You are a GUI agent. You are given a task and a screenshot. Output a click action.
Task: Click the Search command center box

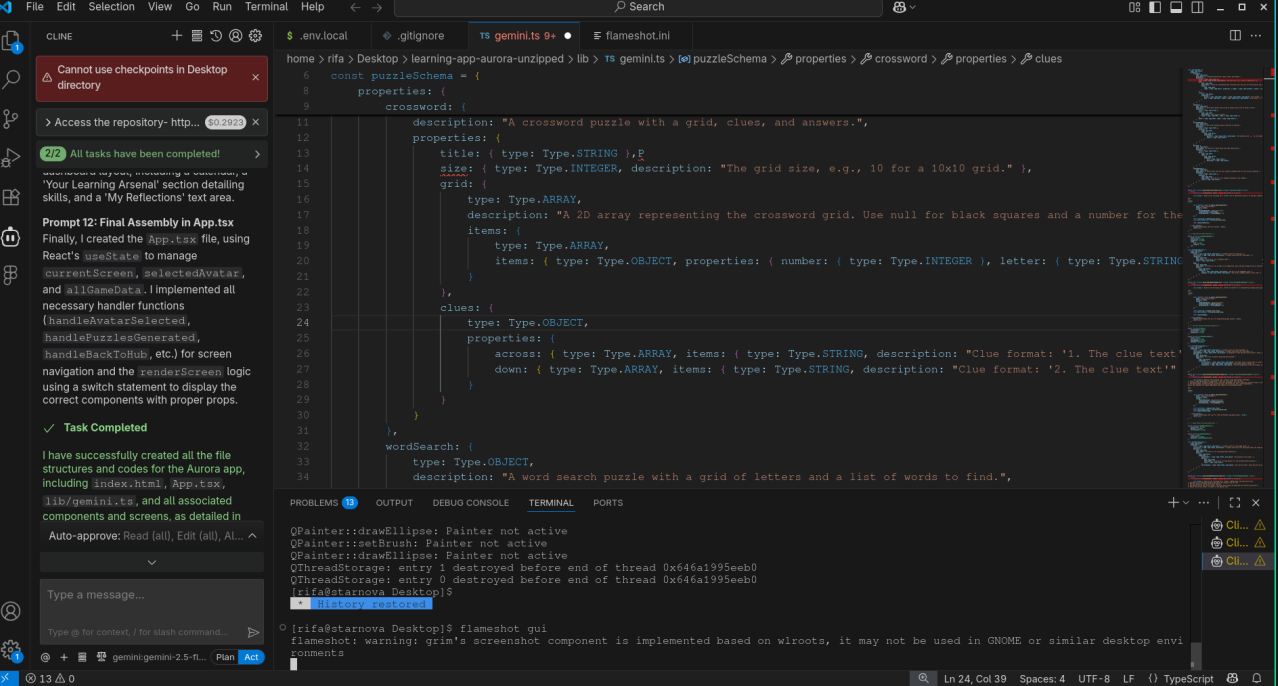click(637, 7)
